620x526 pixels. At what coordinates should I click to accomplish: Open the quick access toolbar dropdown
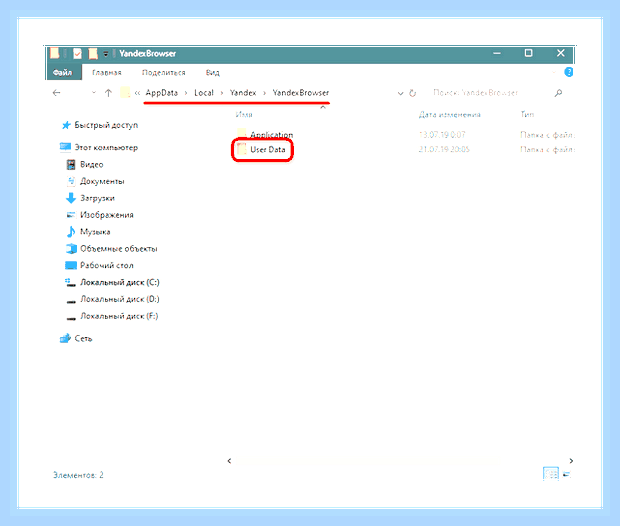point(106,54)
